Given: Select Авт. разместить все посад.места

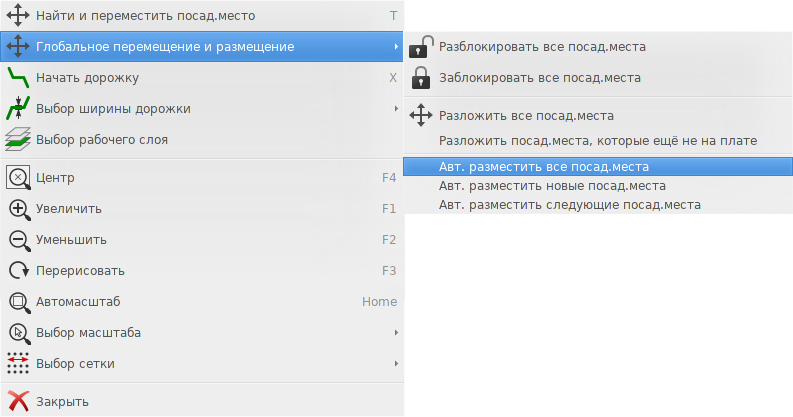Looking at the screenshot, I should click(x=598, y=167).
